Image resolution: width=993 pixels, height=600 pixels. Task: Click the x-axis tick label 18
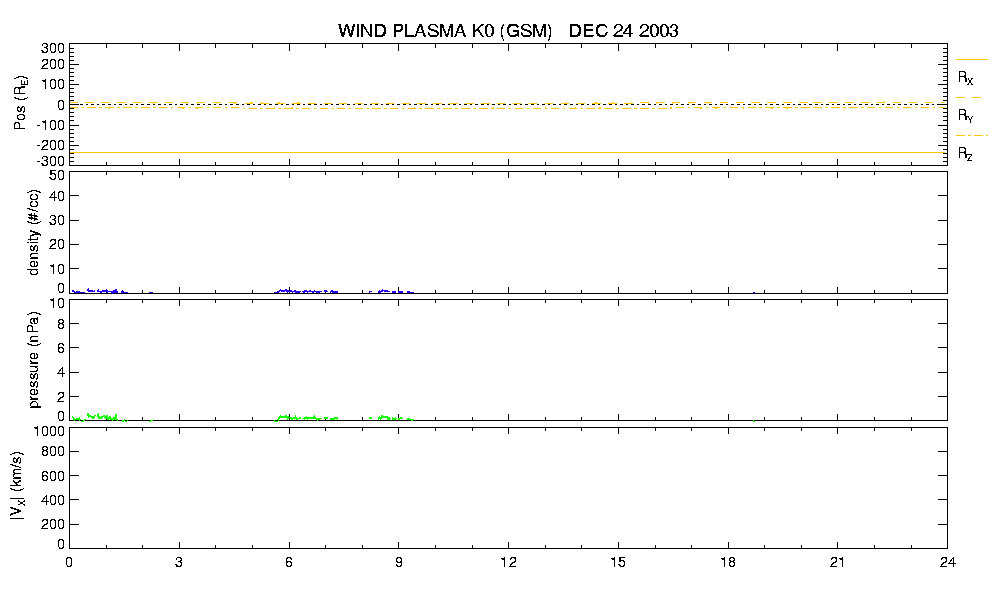point(728,562)
